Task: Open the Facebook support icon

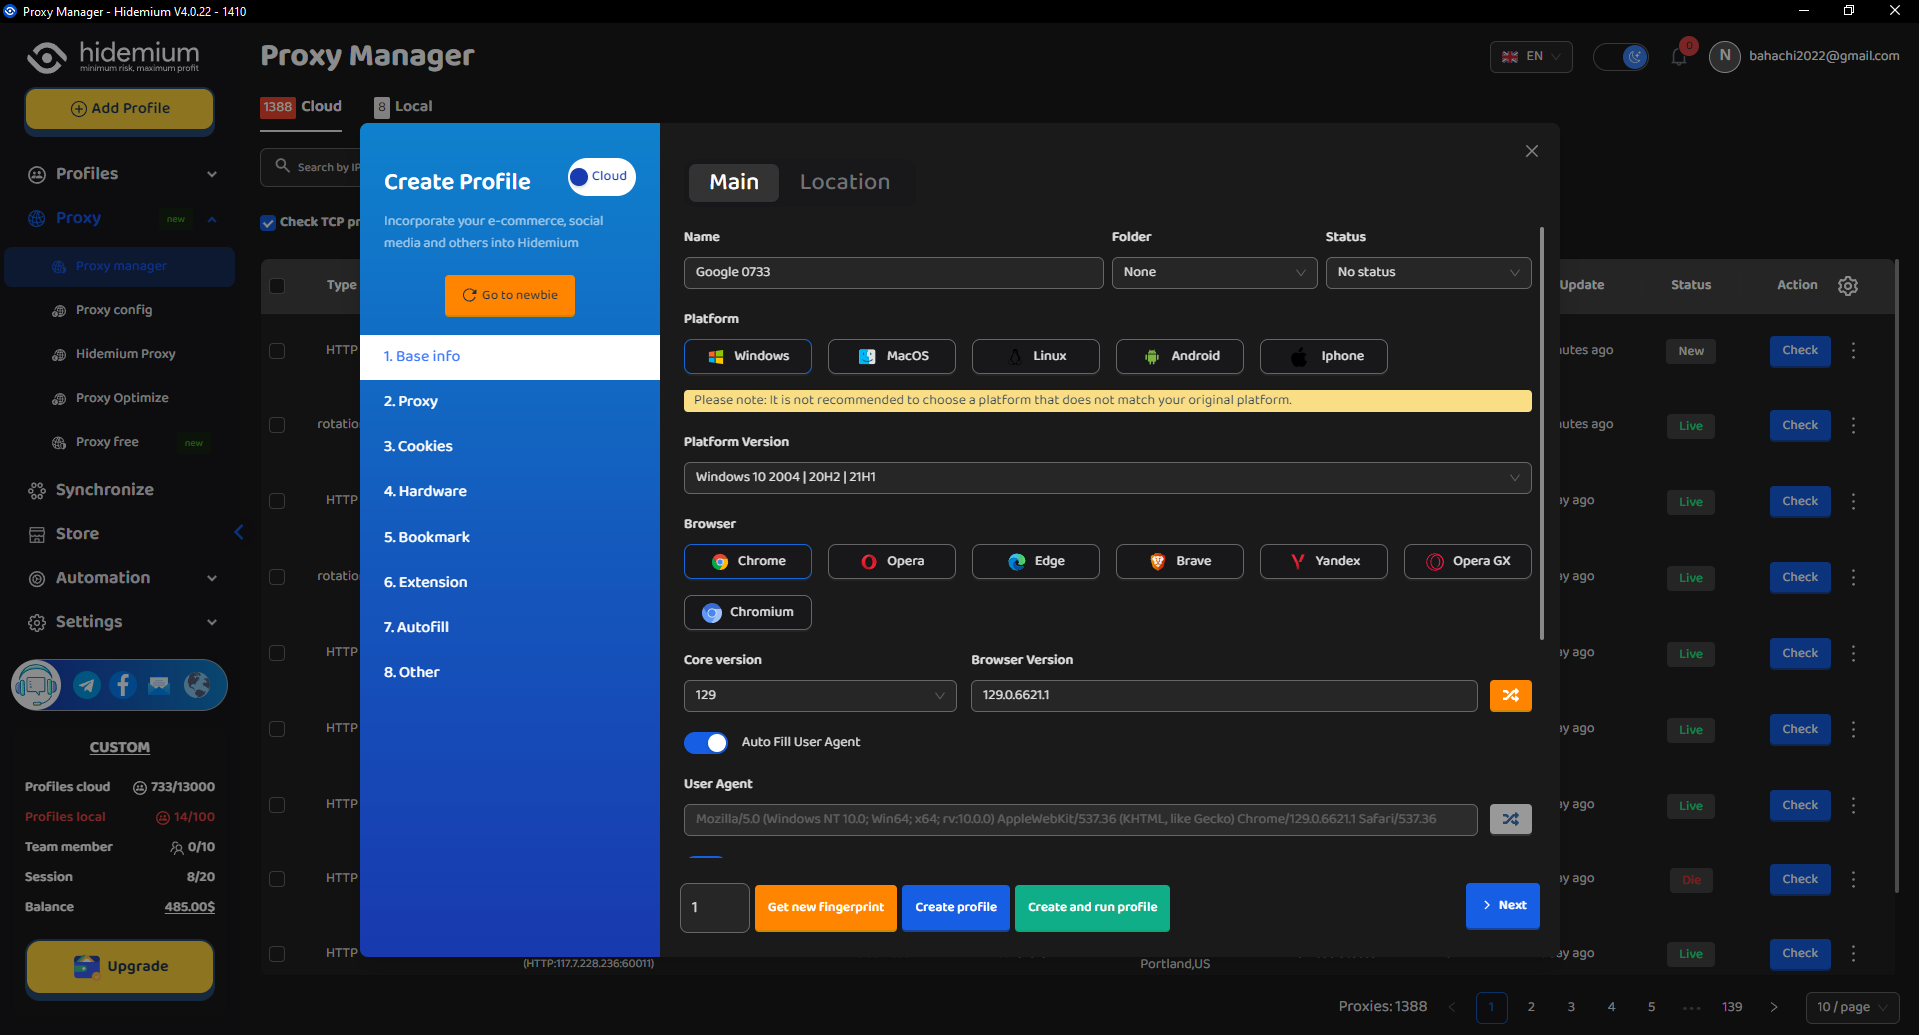Action: [123, 685]
